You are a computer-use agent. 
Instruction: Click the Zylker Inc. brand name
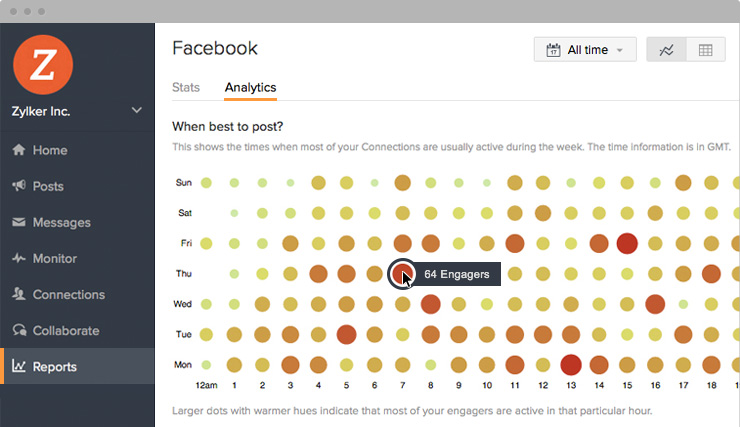(x=41, y=111)
